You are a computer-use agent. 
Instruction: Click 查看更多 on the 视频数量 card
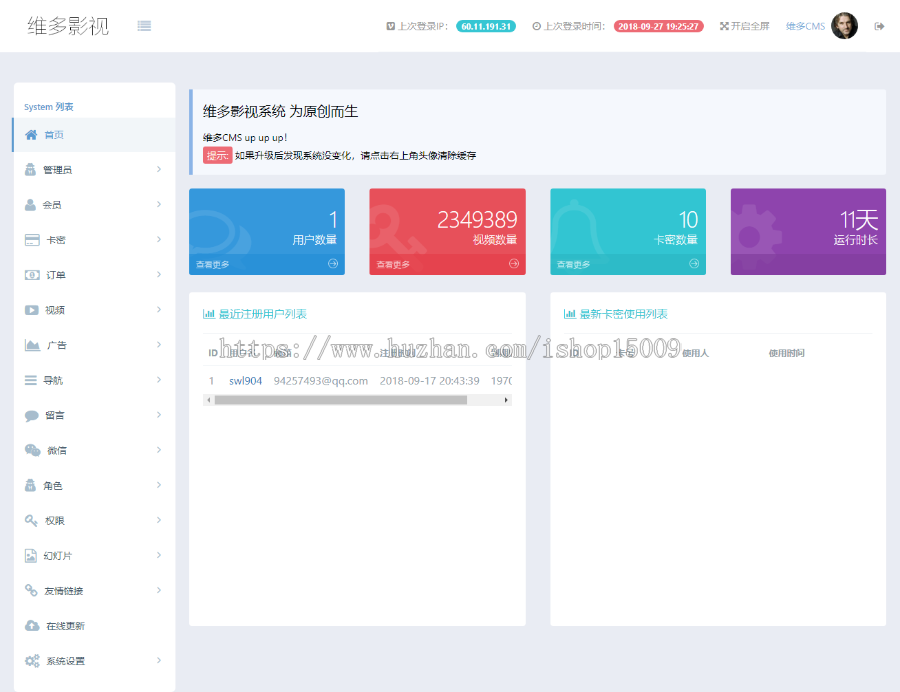tap(392, 265)
